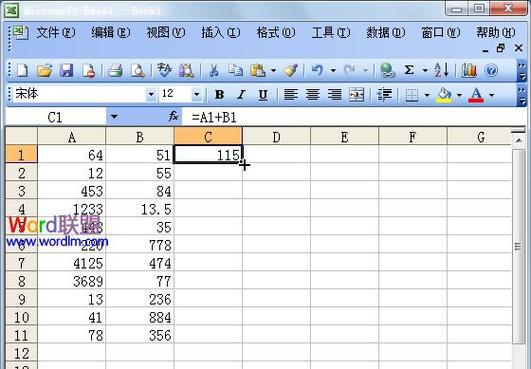Click the Permission icon next to Save
This screenshot has width=531, height=369.
pos(88,70)
